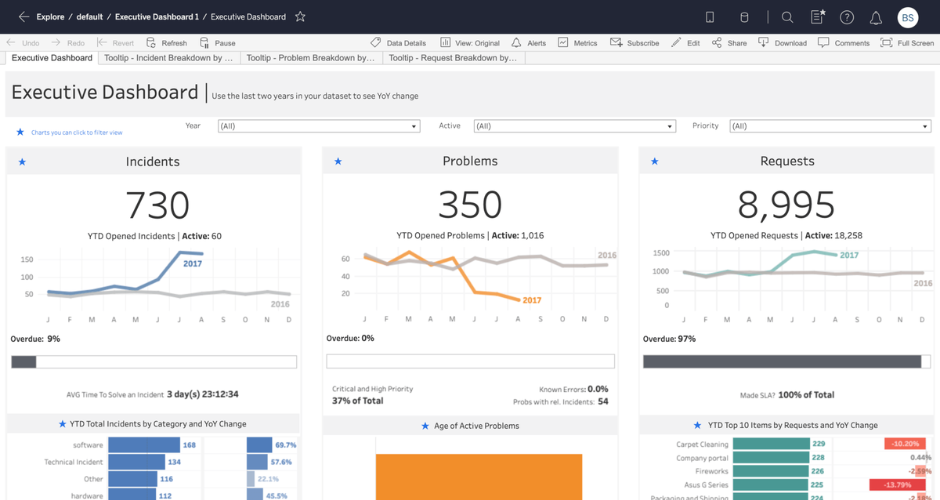Enter Full Screen mode
Viewport: 940px width, 500px height.
click(x=907, y=43)
